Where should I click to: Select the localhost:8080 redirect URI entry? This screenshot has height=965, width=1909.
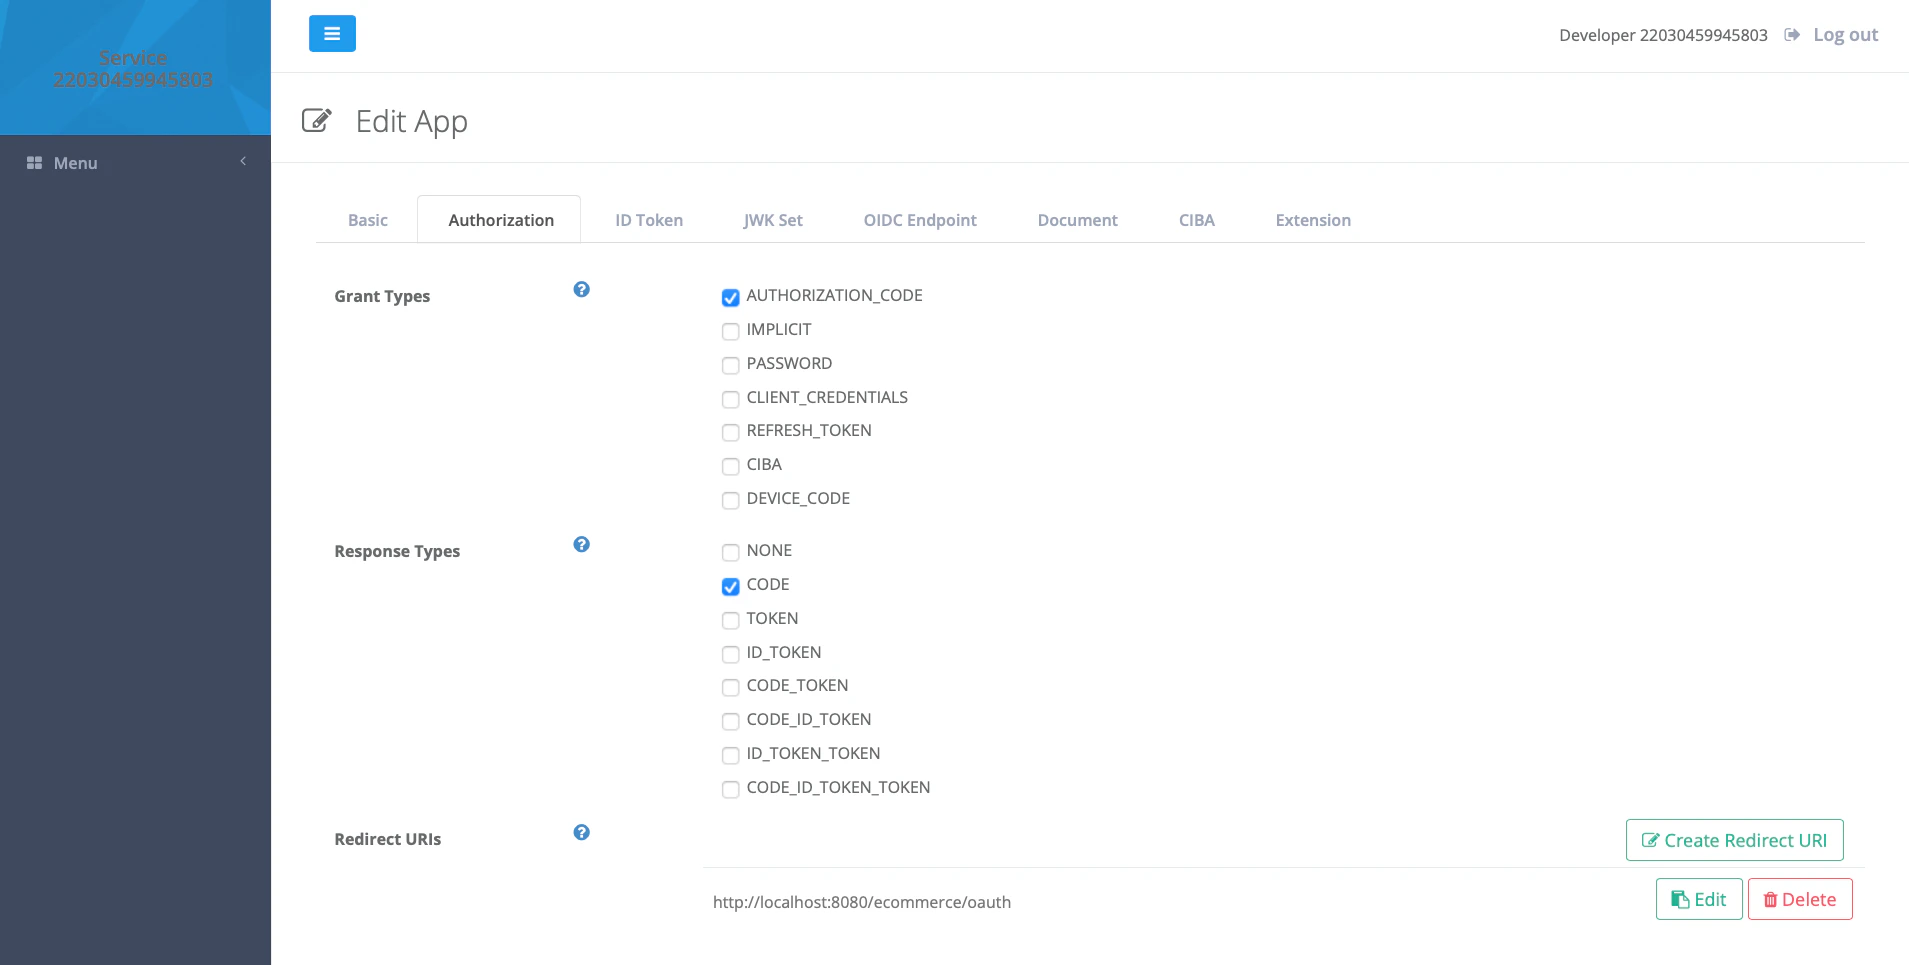[x=861, y=901]
